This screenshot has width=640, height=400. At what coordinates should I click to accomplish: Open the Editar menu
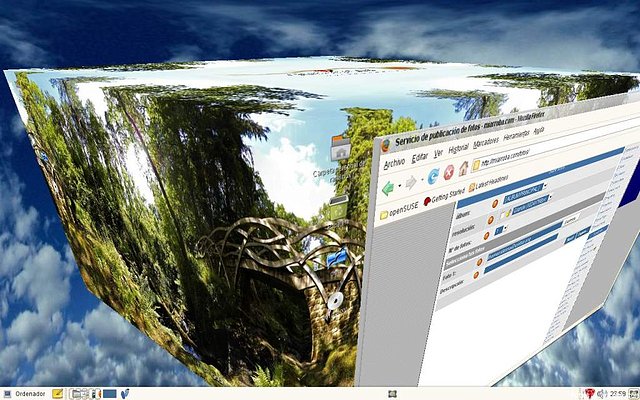click(420, 158)
